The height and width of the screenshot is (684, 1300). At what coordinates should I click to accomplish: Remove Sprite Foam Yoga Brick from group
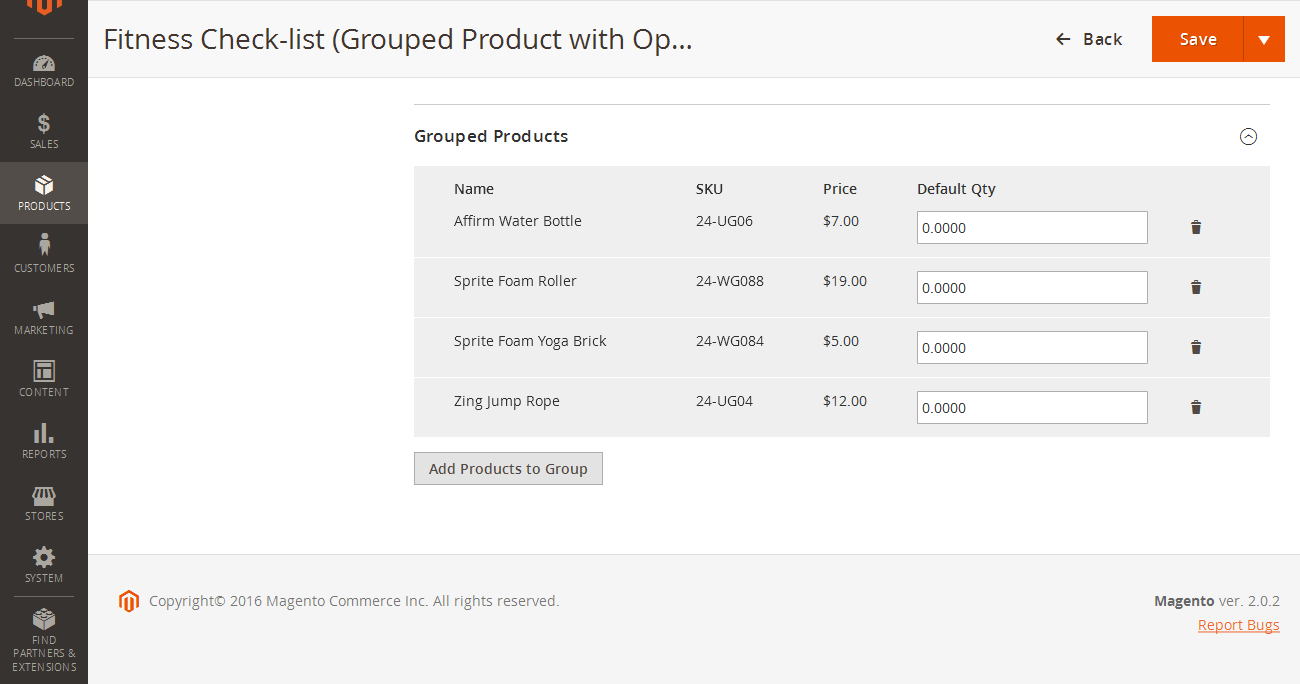tap(1195, 347)
